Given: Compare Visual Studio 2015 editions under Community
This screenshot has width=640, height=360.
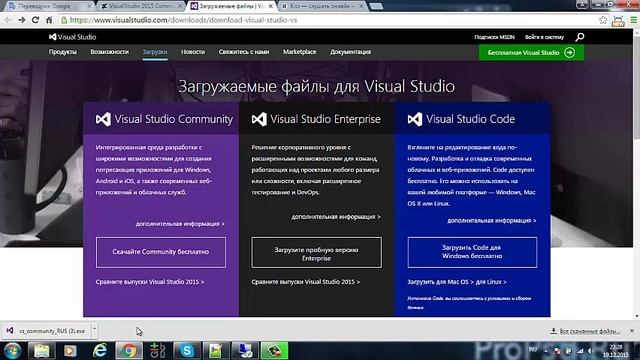Looking at the screenshot, I should coord(150,282).
